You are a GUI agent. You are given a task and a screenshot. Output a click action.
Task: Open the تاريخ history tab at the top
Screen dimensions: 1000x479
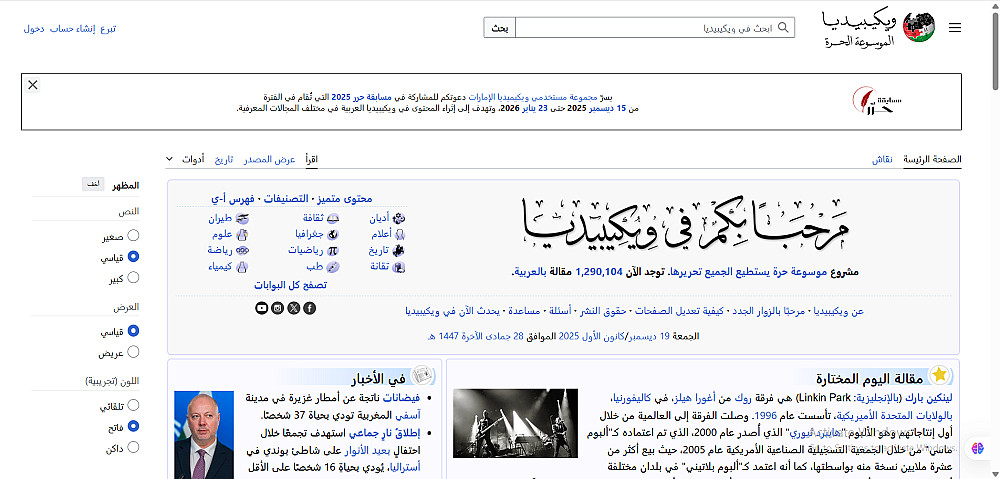[224, 159]
